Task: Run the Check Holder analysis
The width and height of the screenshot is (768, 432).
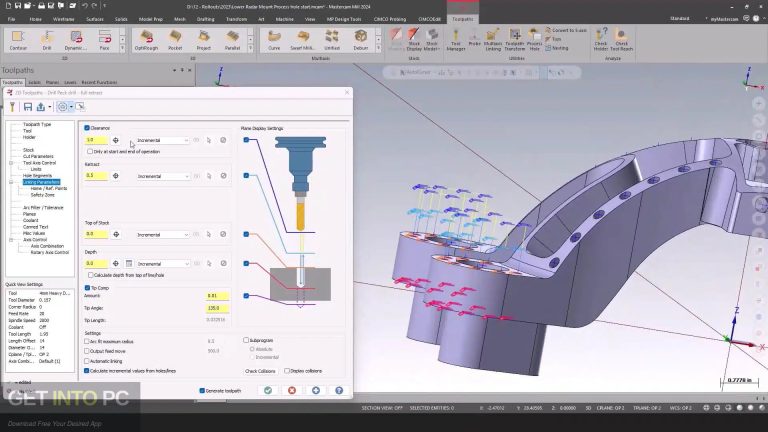Action: click(x=600, y=40)
